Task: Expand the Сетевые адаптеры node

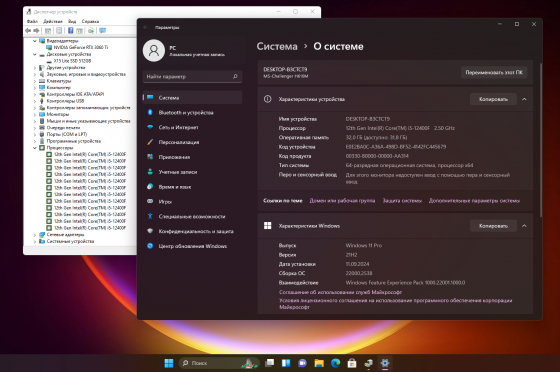Action: 35,235
